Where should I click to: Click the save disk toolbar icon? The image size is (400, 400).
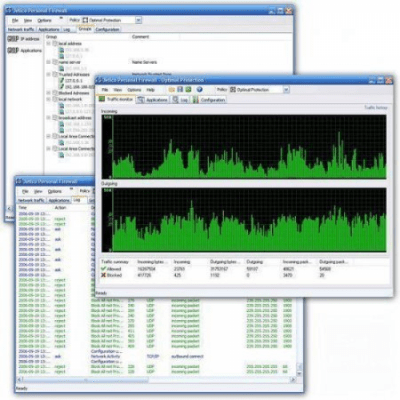pos(180,89)
